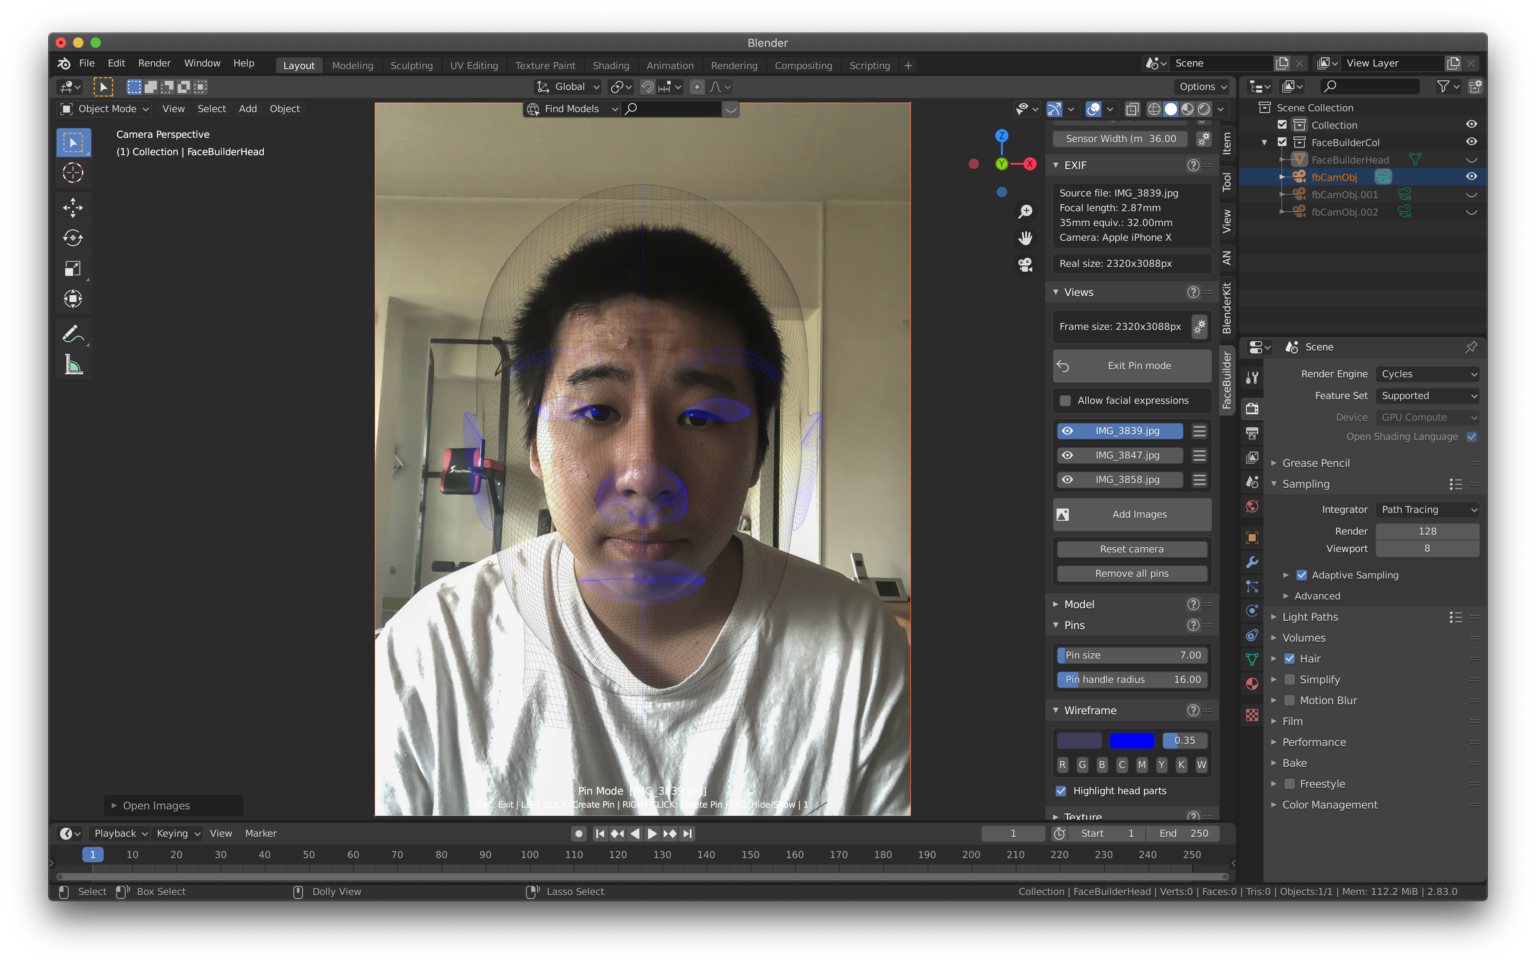Choose the Measure tool

[x=73, y=365]
